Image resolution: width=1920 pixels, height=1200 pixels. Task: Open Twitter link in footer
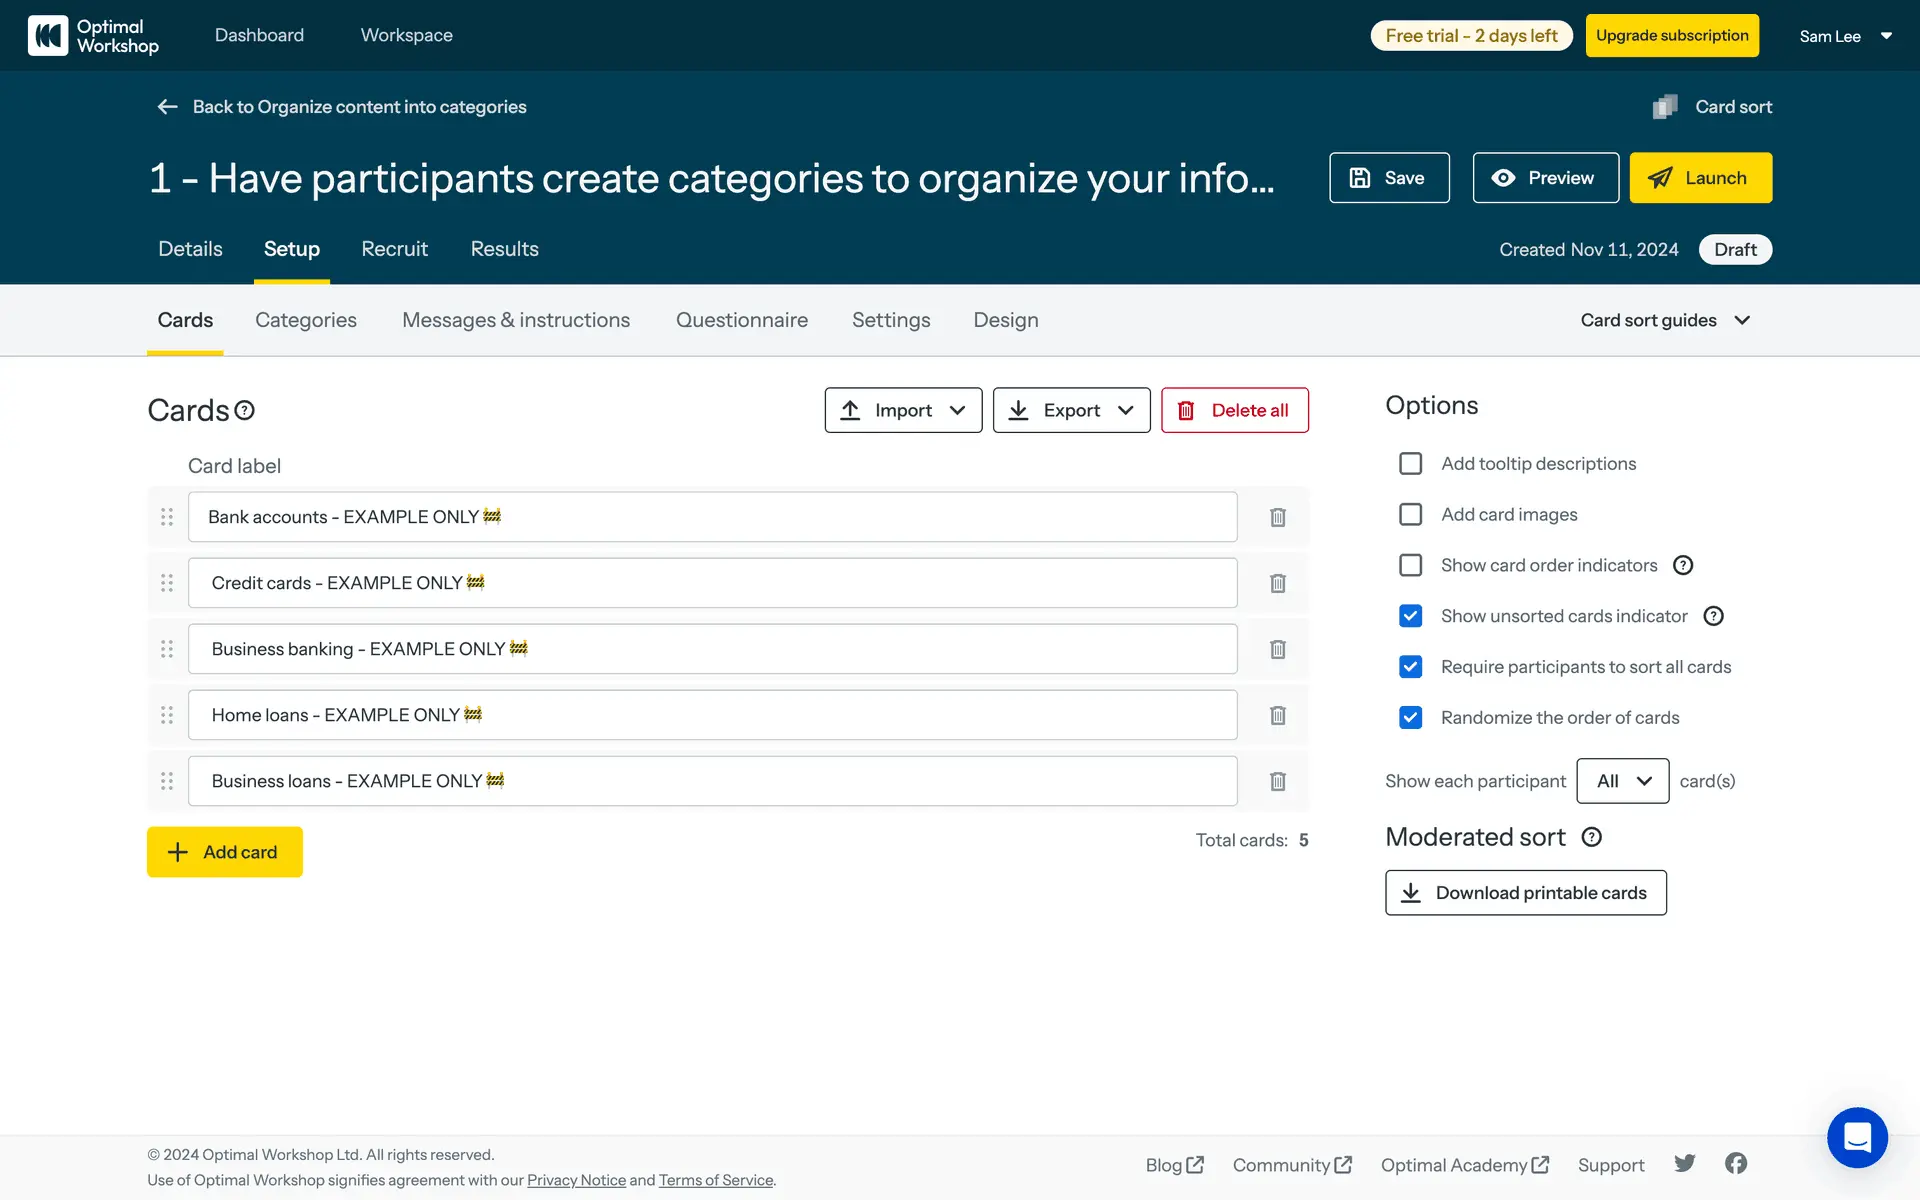[1685, 1163]
